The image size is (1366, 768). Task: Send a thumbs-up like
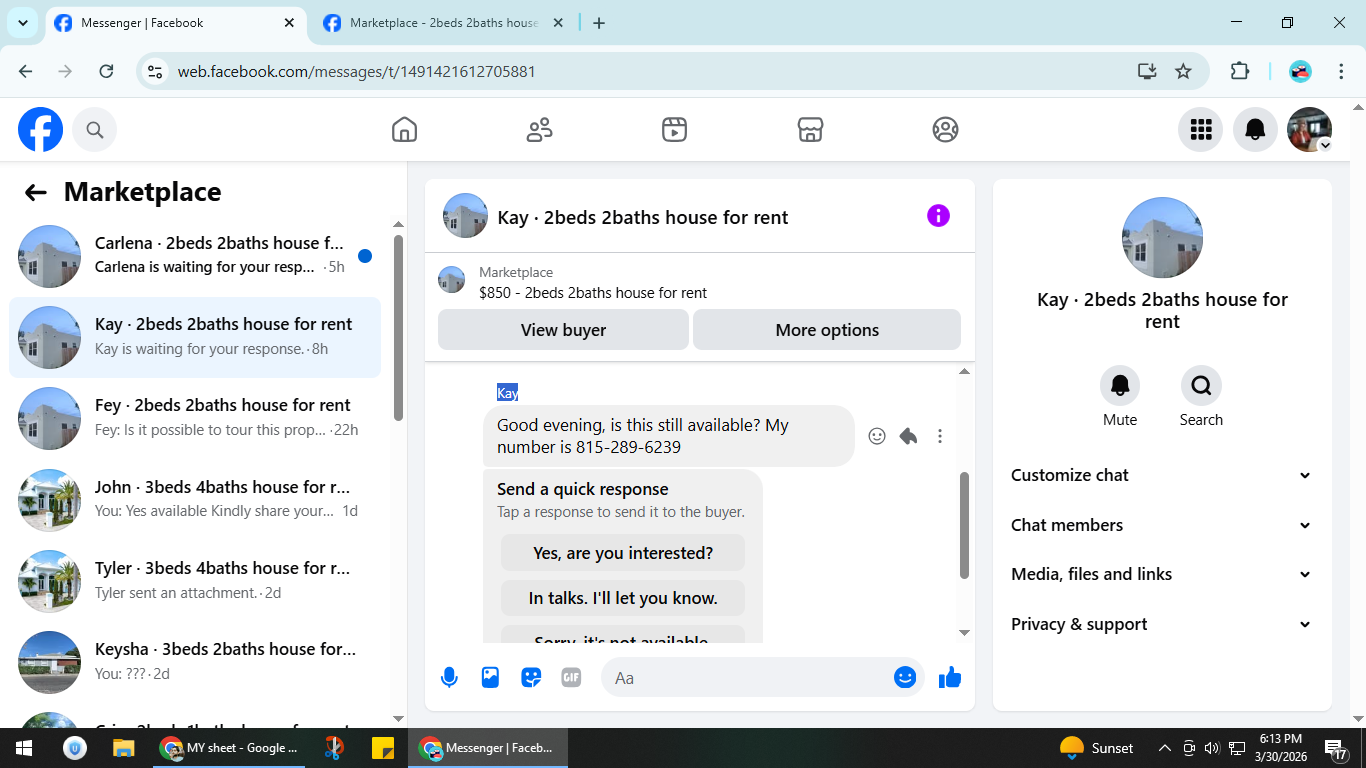tap(950, 677)
